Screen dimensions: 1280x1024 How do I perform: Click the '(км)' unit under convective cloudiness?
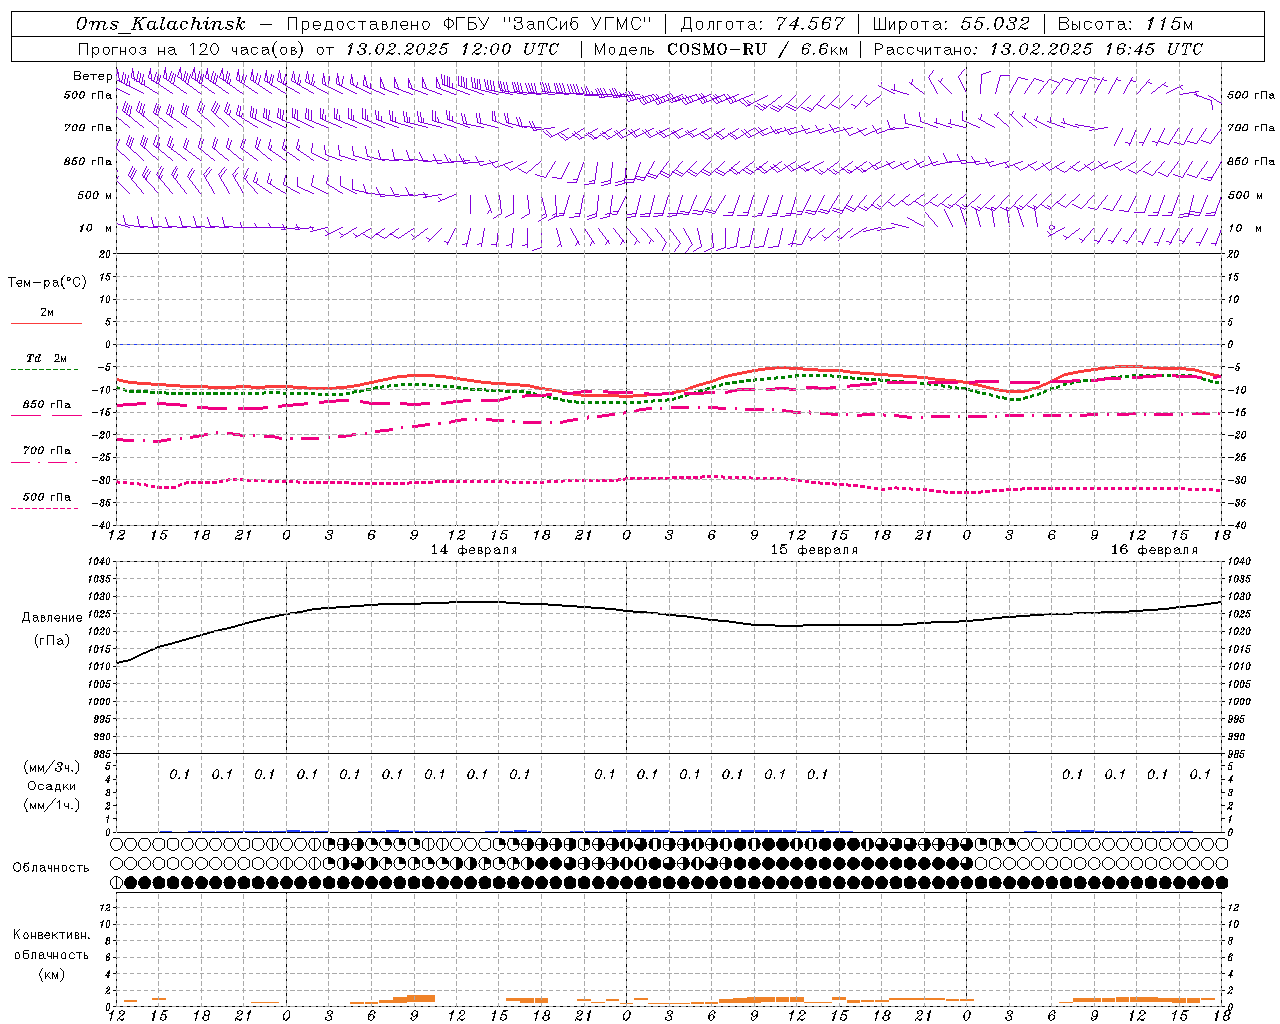click(x=51, y=974)
